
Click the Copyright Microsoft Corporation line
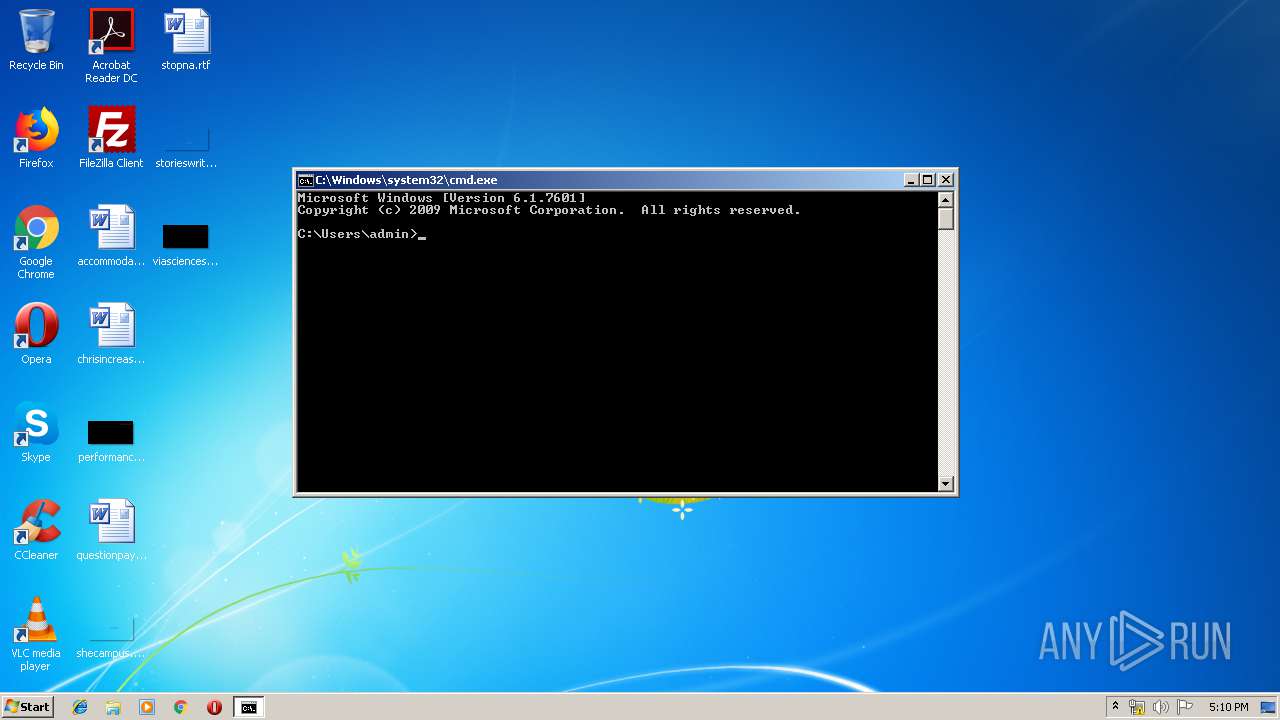coord(549,210)
